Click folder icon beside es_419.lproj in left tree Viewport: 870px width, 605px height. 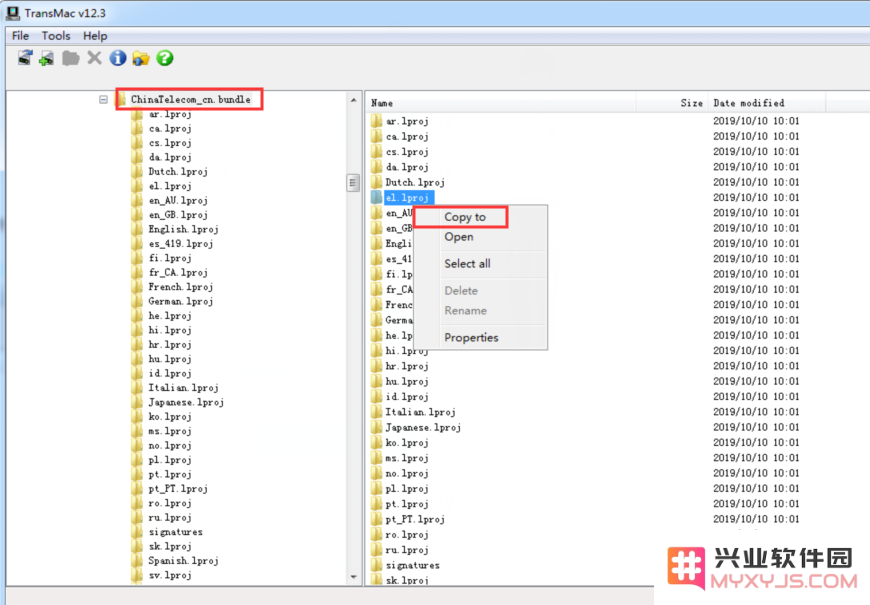(x=137, y=244)
